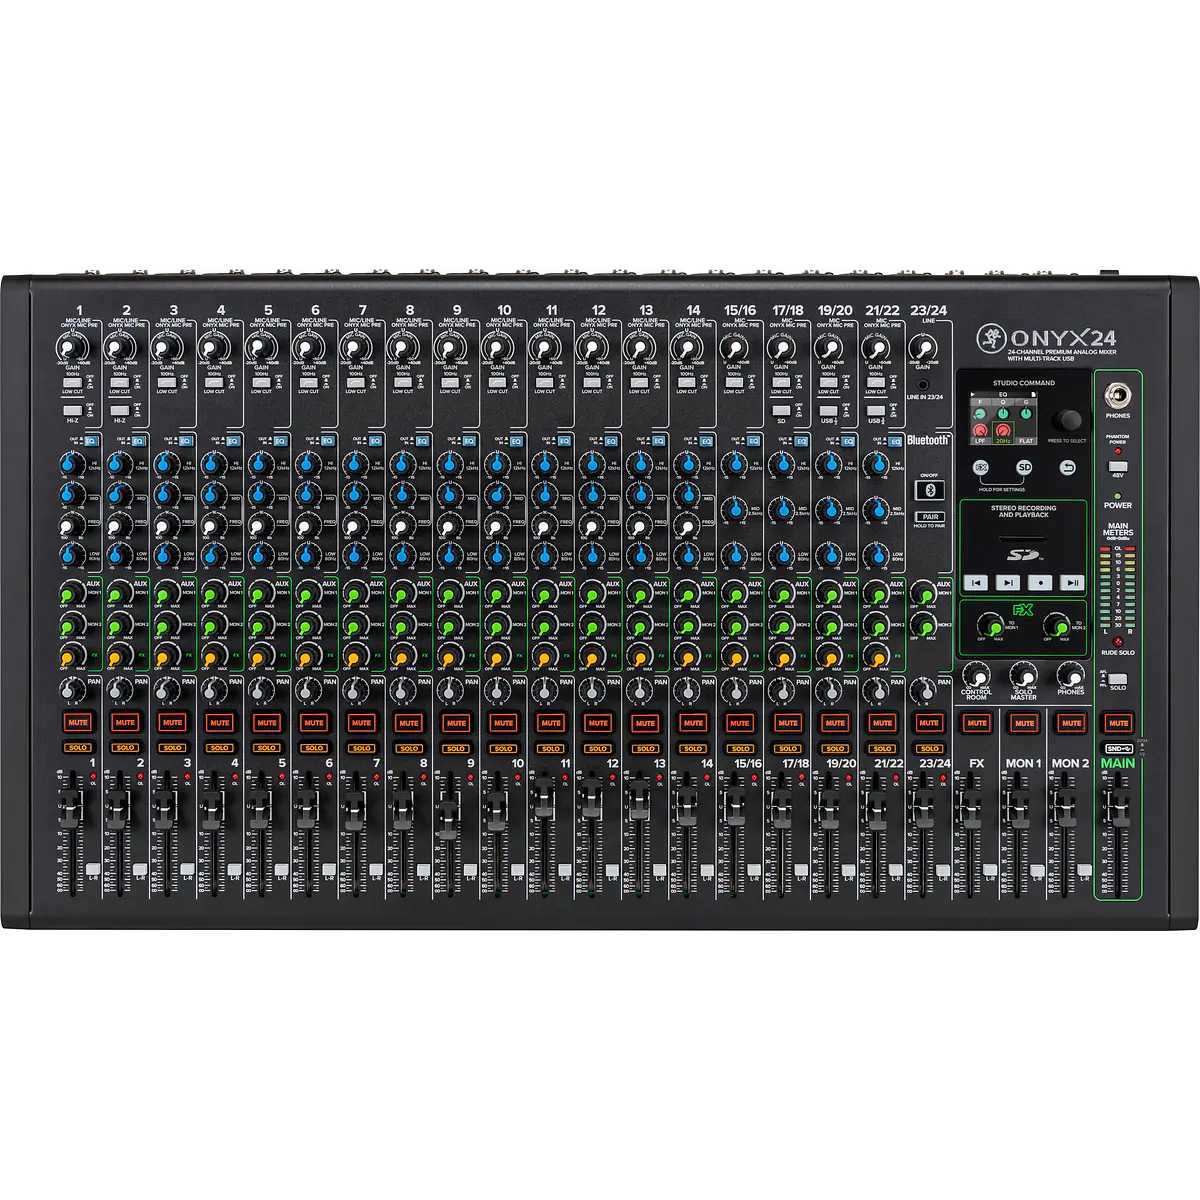This screenshot has height=1200, width=1200.
Task: Click the LINE IN 23/24 mini jack
Action: pyautogui.click(x=924, y=384)
